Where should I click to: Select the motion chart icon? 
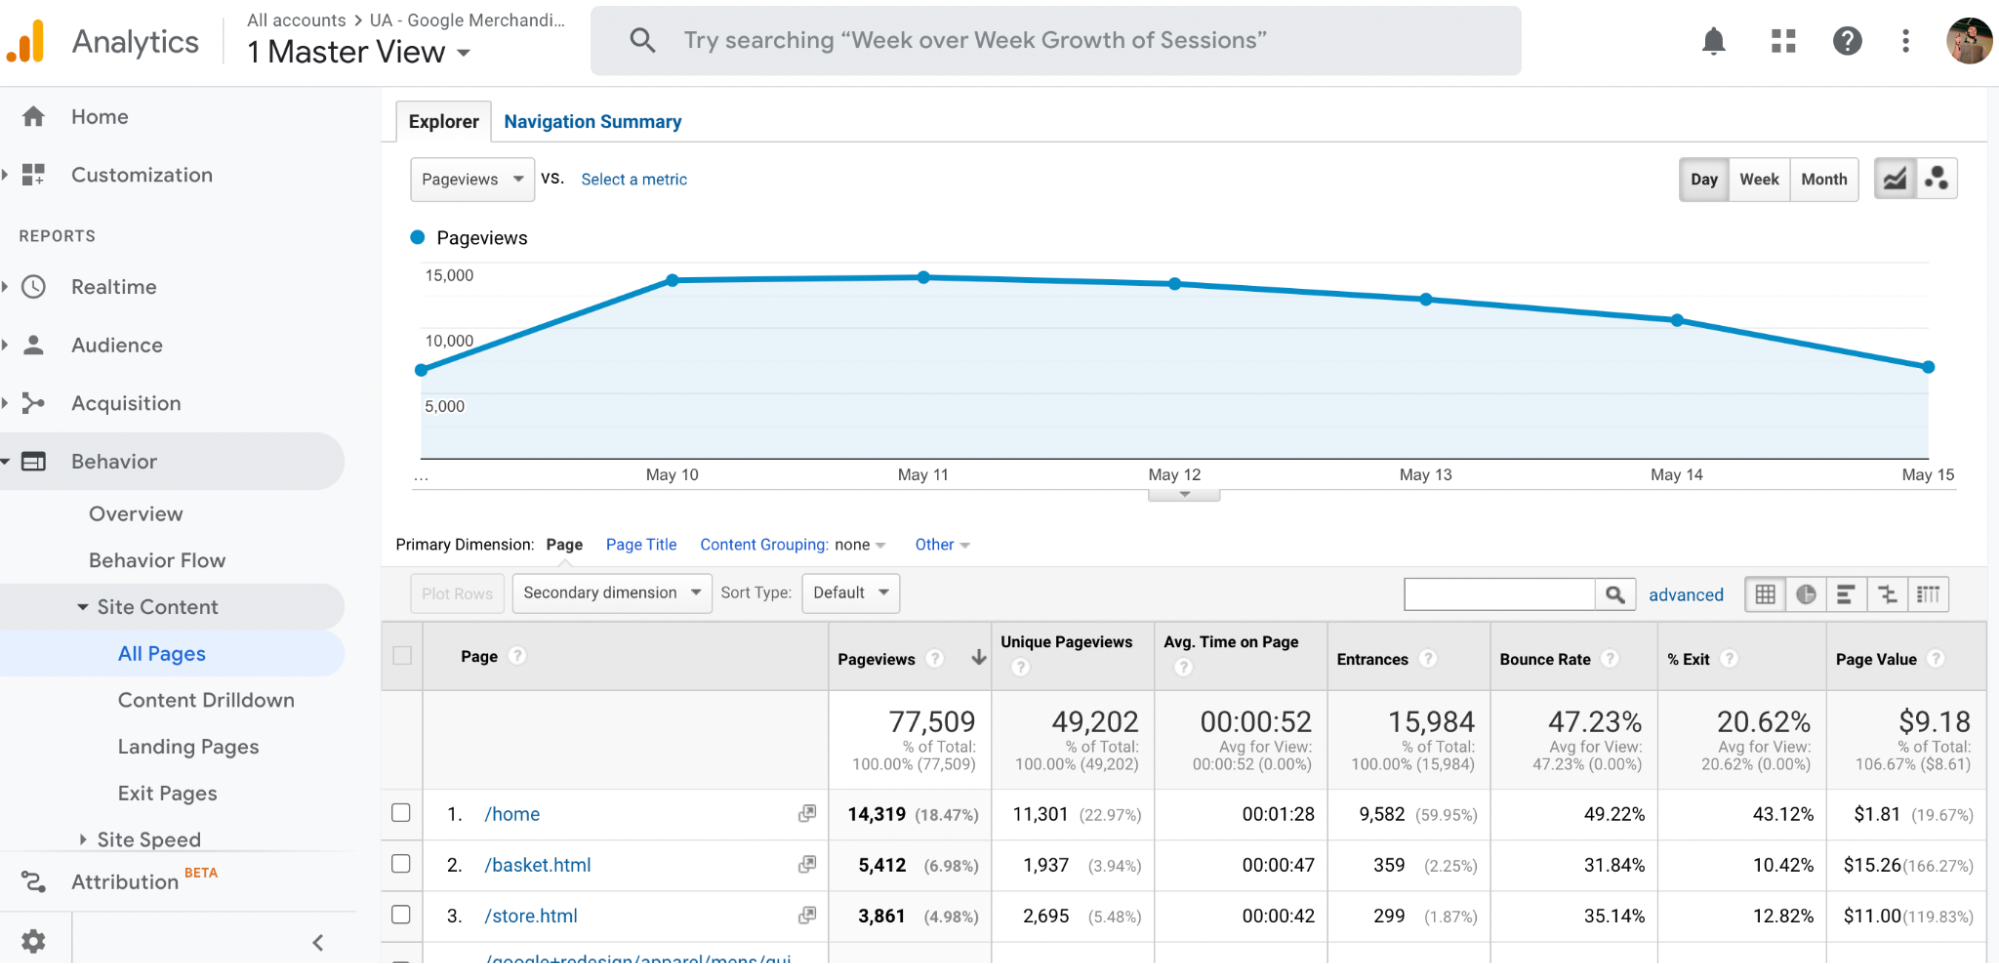click(x=1936, y=178)
